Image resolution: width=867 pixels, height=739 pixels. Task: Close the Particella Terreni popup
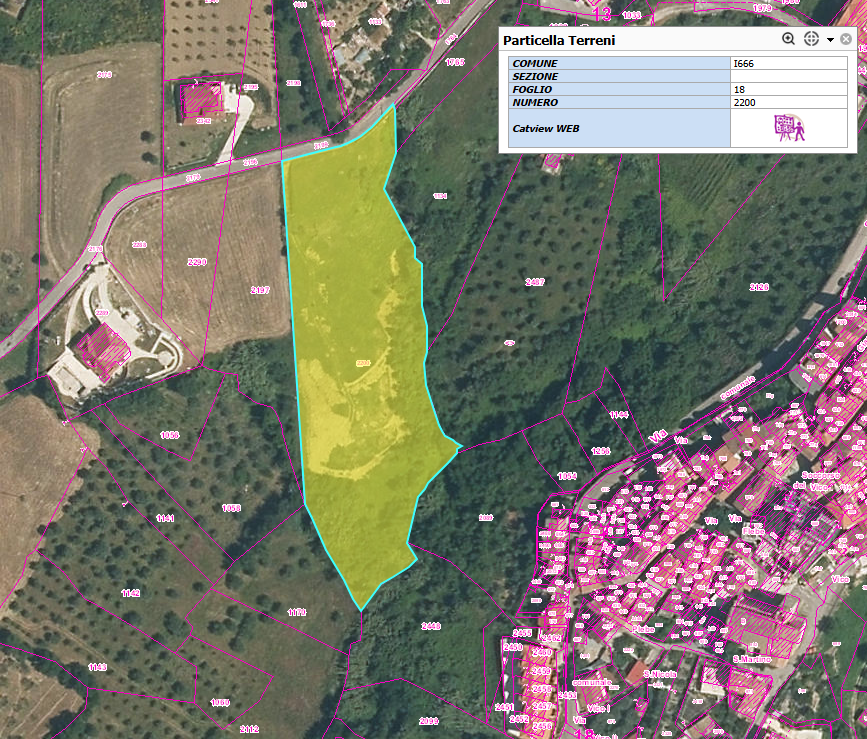(x=846, y=40)
